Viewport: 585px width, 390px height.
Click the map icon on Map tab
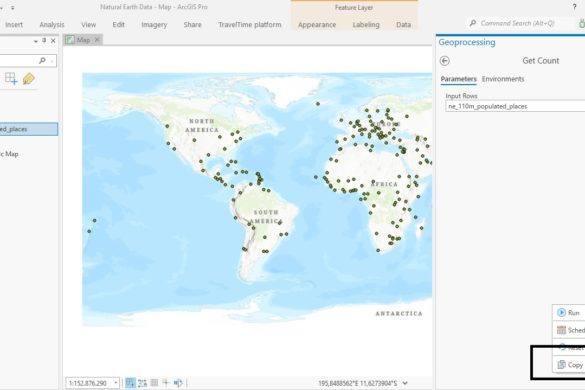[70, 40]
